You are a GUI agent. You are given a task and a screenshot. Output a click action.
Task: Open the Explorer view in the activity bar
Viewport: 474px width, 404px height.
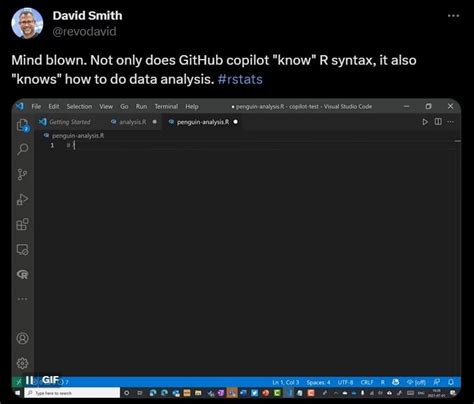point(23,126)
